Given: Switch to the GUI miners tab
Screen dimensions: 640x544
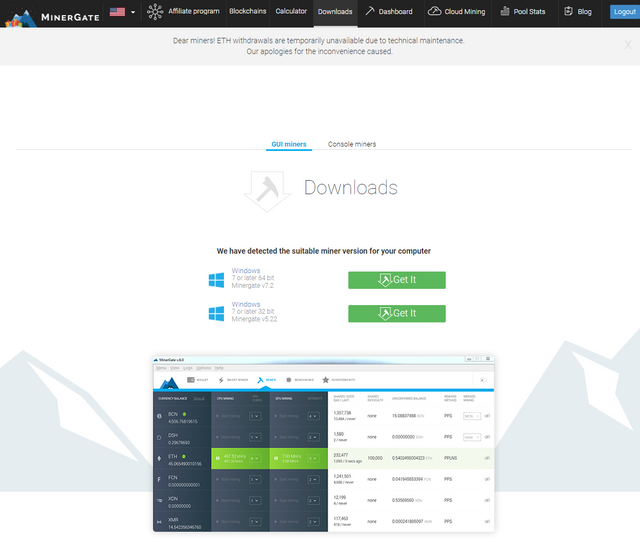Looking at the screenshot, I should coord(289,144).
